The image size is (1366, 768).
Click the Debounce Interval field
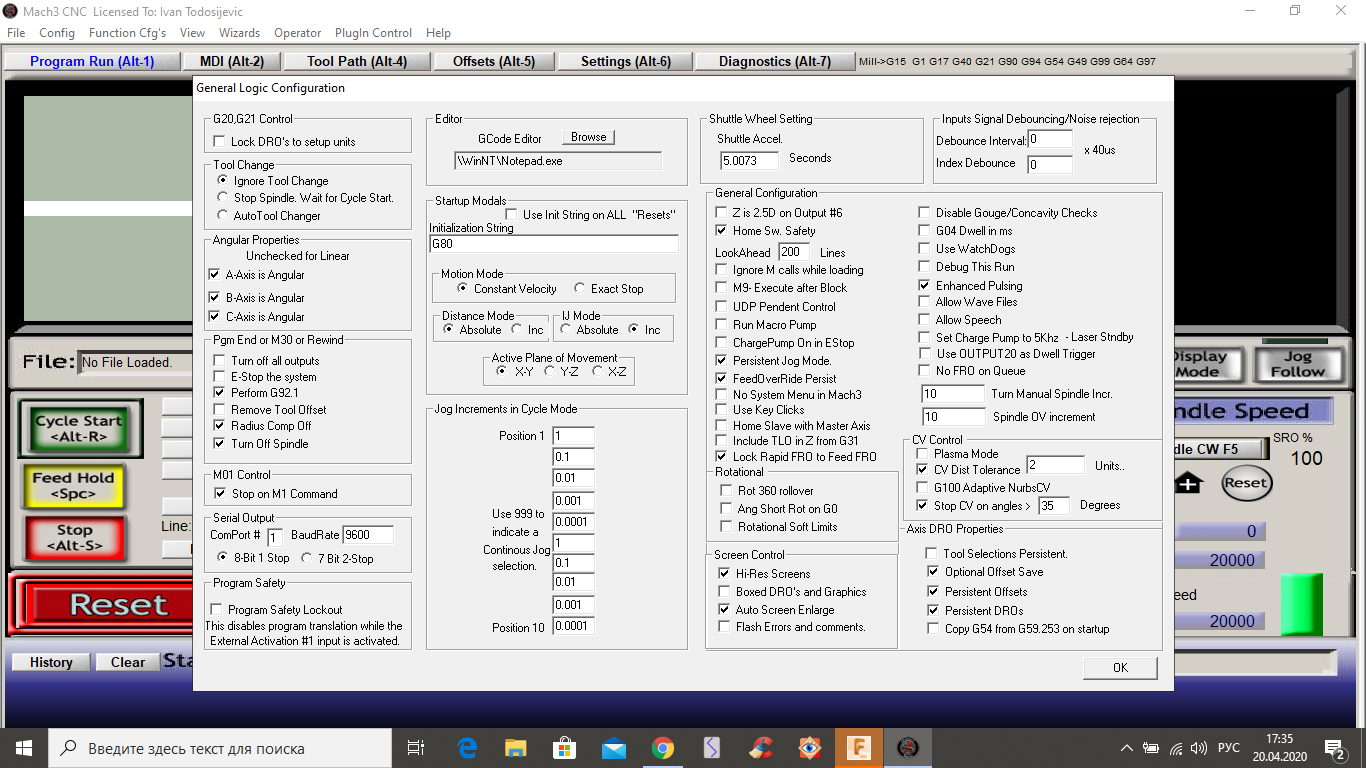pos(1050,139)
